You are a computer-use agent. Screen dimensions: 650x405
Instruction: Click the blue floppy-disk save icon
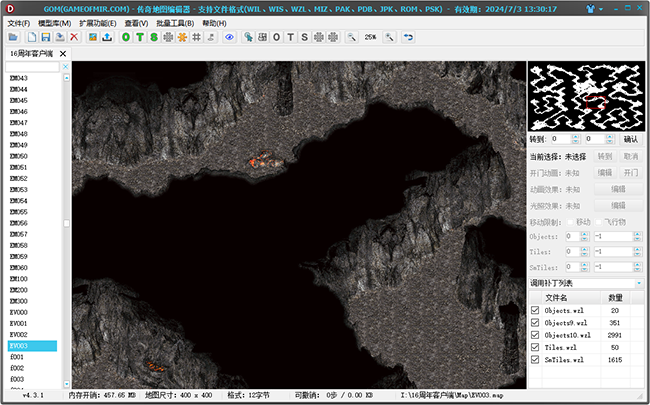pyautogui.click(x=45, y=37)
